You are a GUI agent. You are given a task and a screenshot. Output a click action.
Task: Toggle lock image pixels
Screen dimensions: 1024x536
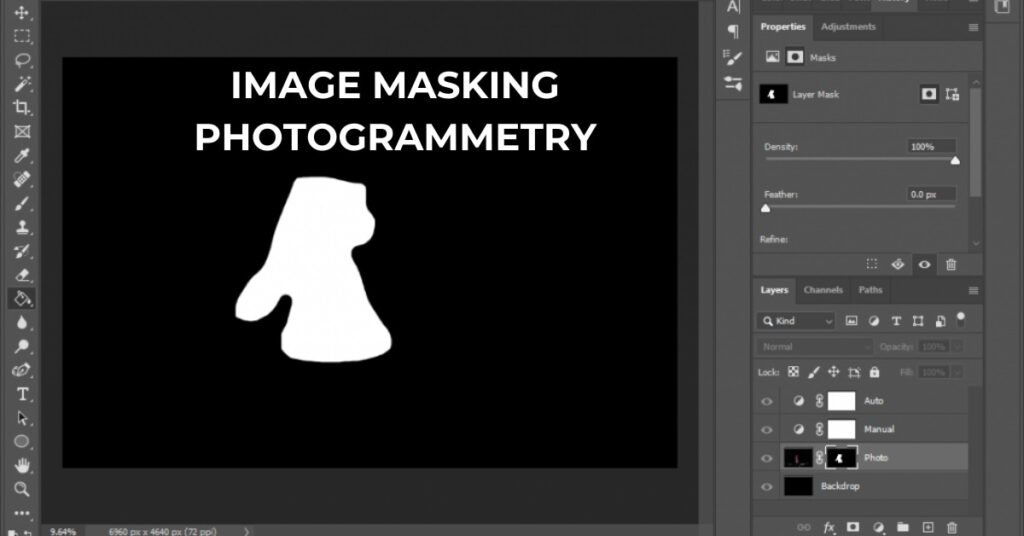[x=813, y=372]
